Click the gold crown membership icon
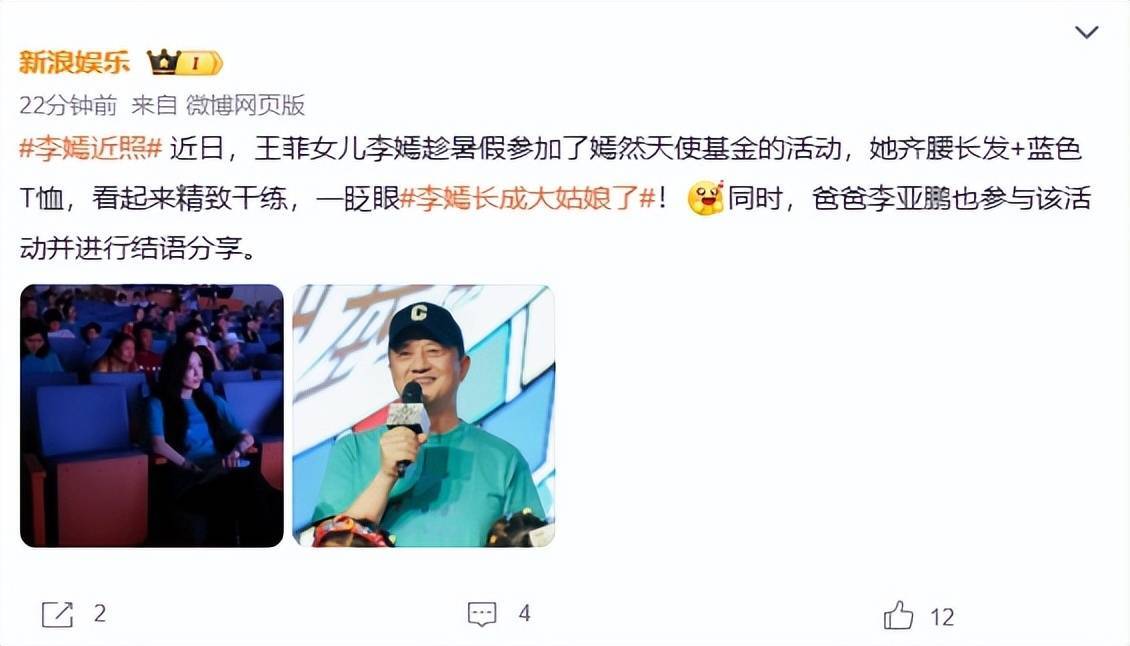 tap(164, 62)
